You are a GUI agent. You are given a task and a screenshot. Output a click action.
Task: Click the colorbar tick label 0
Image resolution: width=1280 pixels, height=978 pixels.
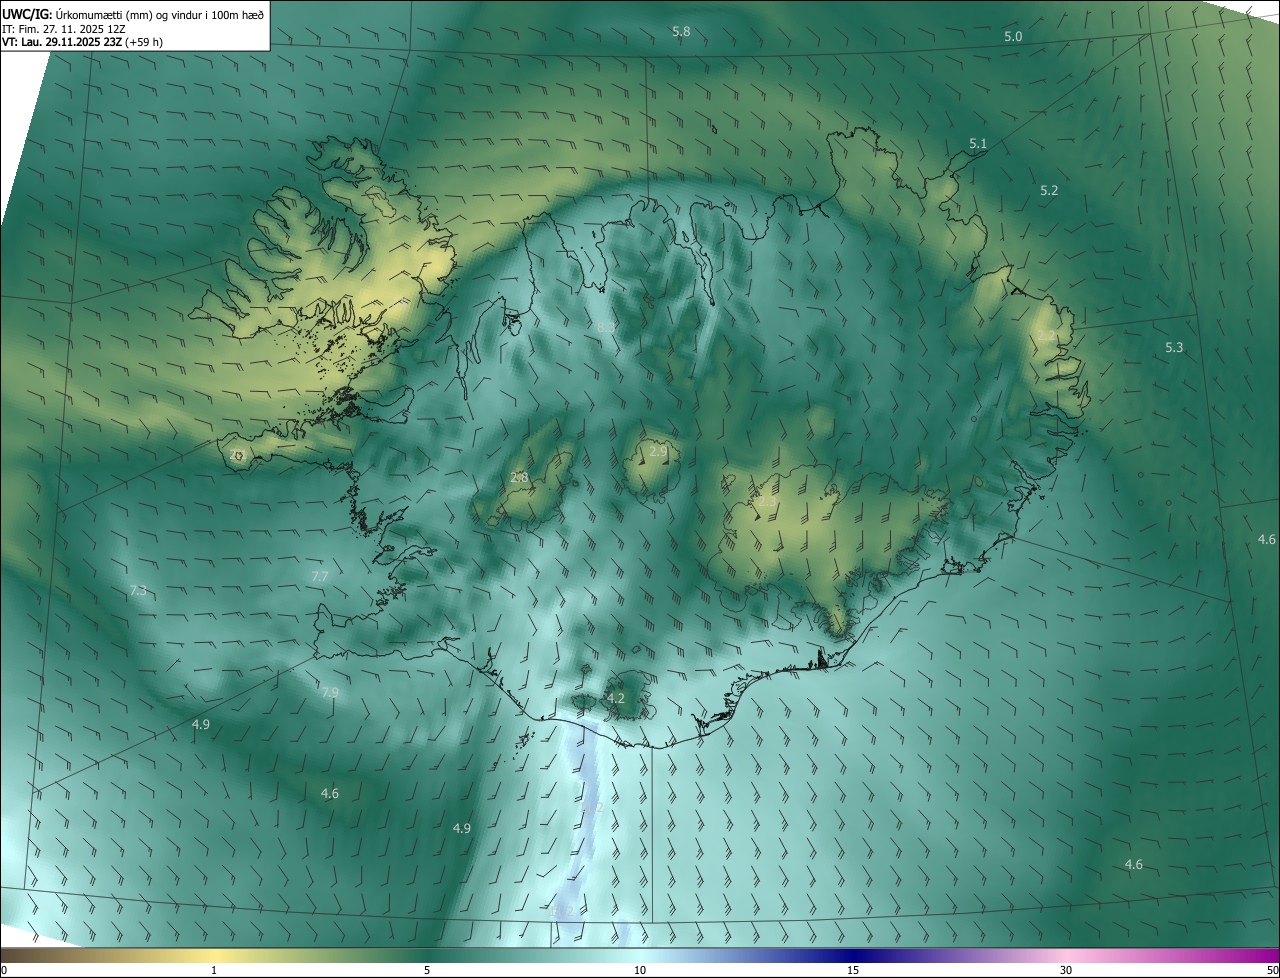4,971
